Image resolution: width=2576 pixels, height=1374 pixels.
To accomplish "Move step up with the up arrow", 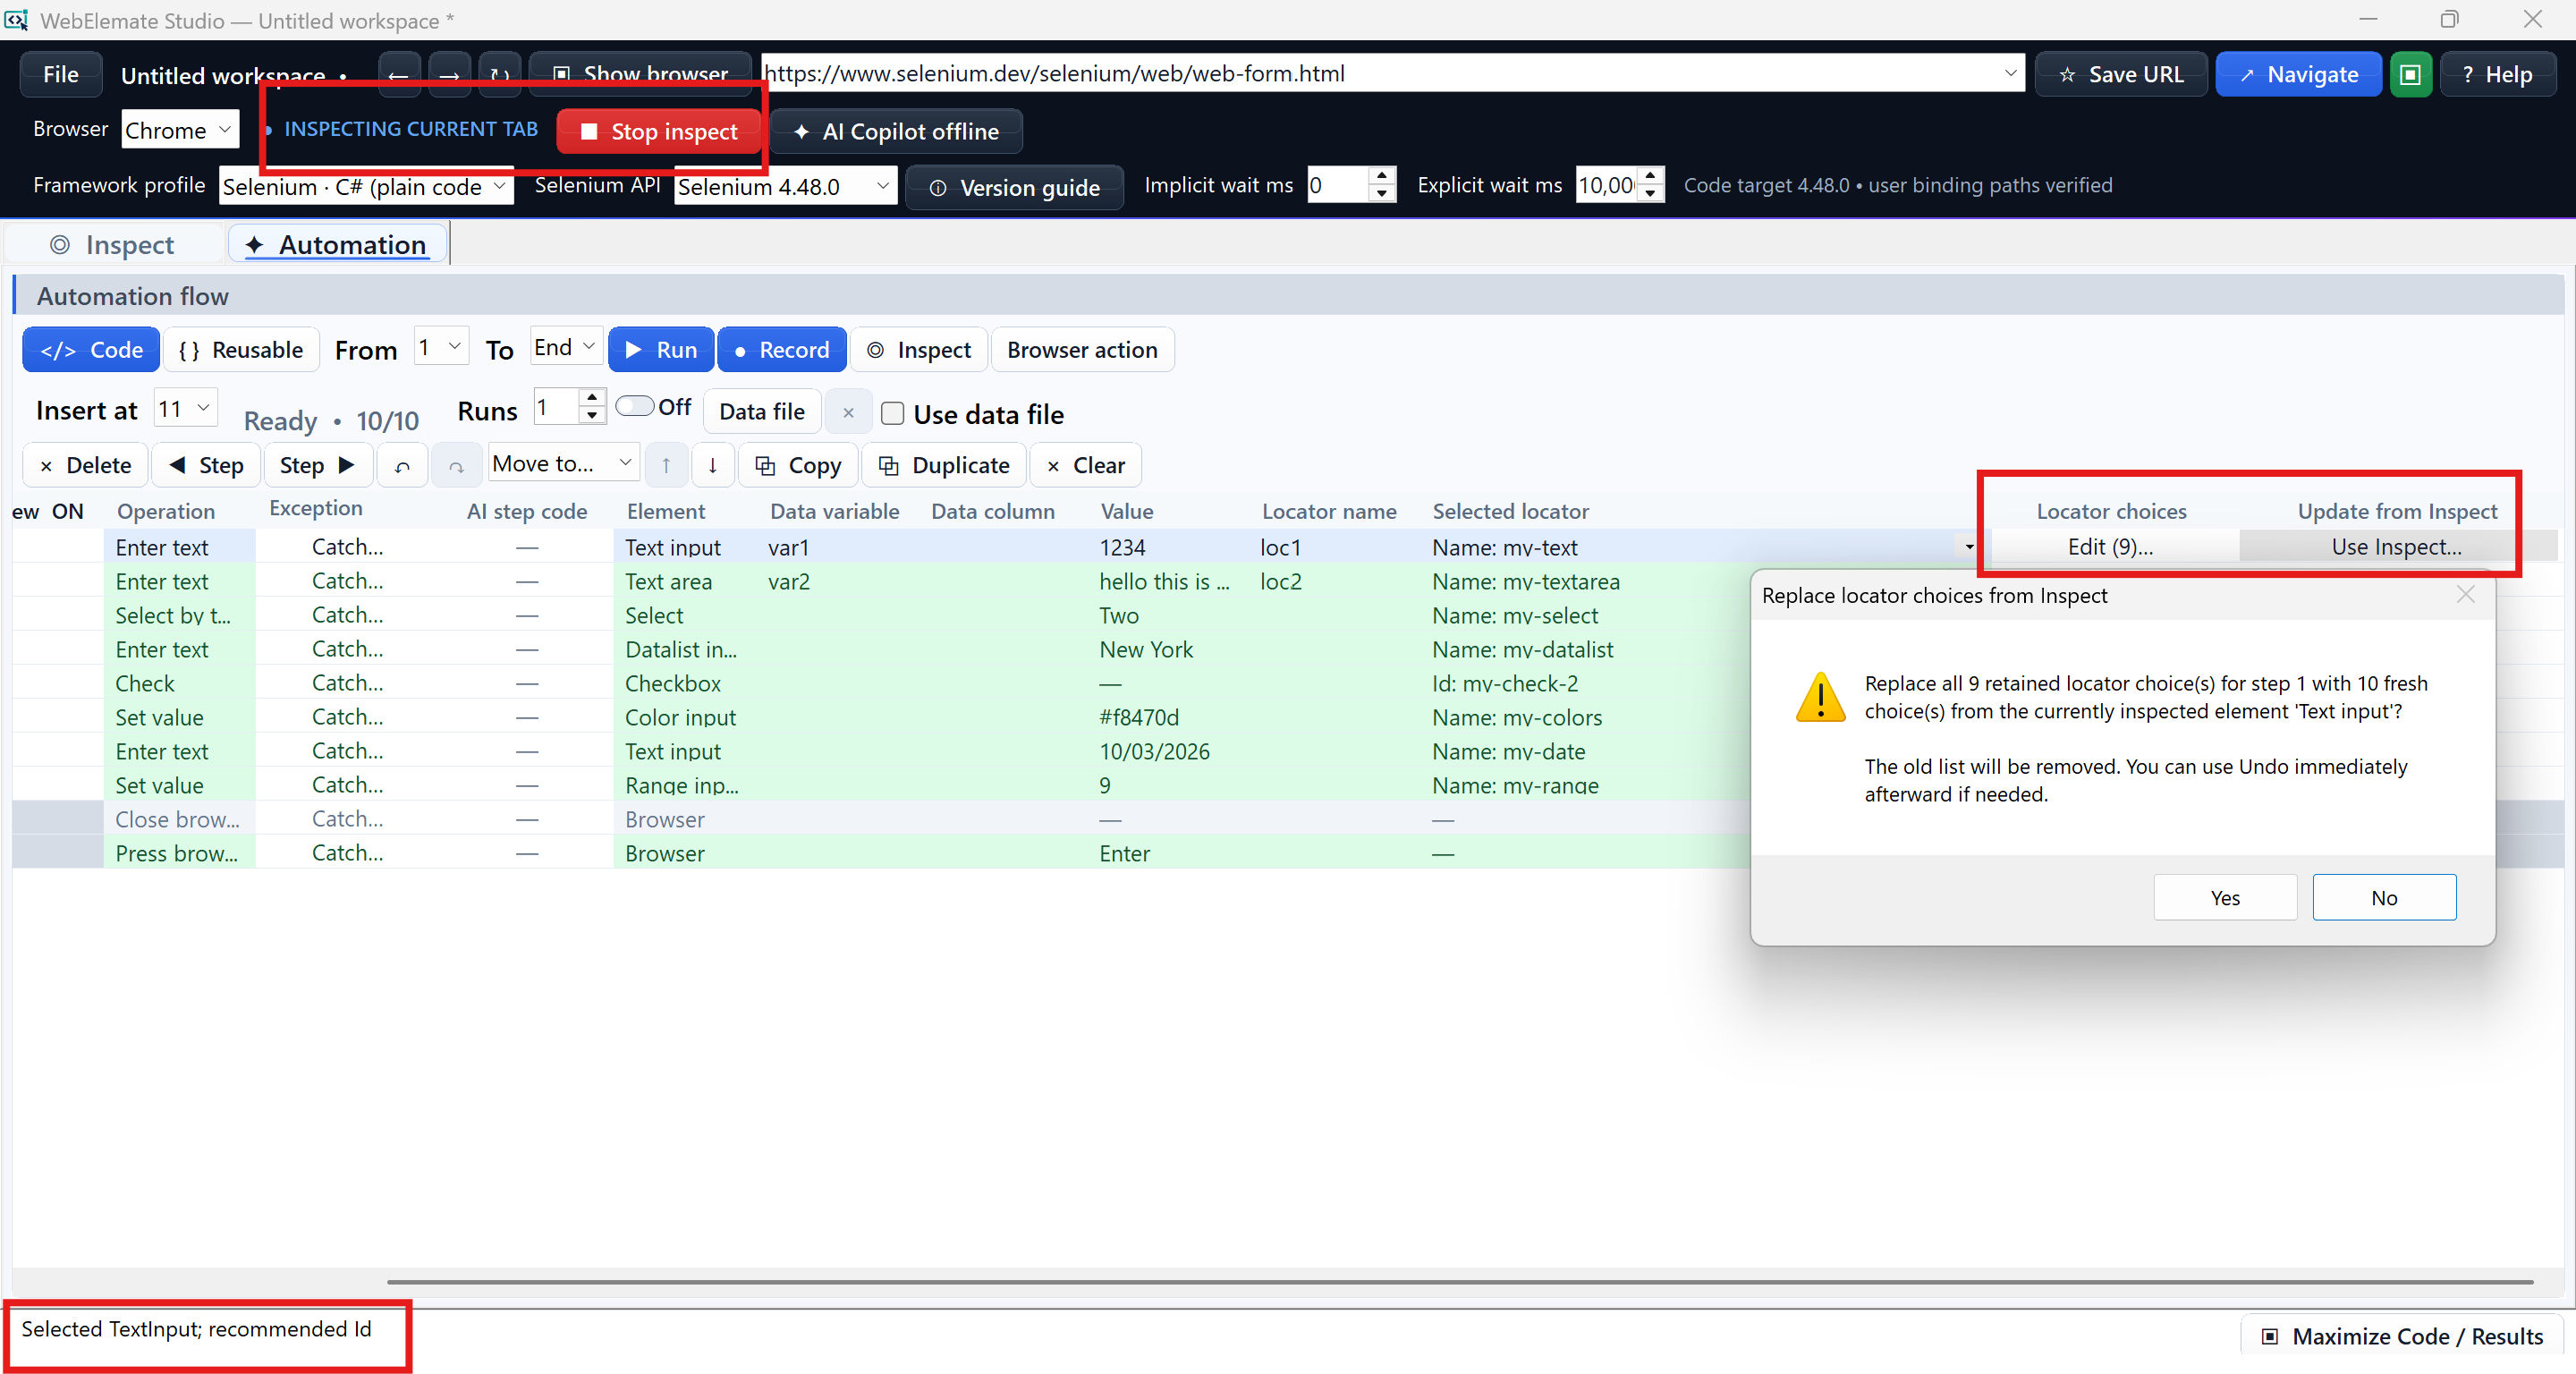I will pyautogui.click(x=665, y=465).
